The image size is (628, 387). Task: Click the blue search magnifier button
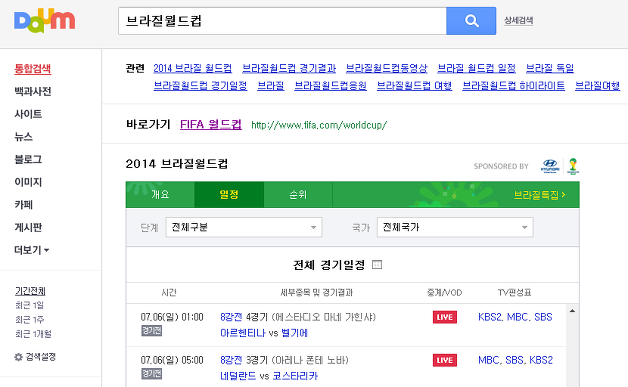(x=471, y=21)
